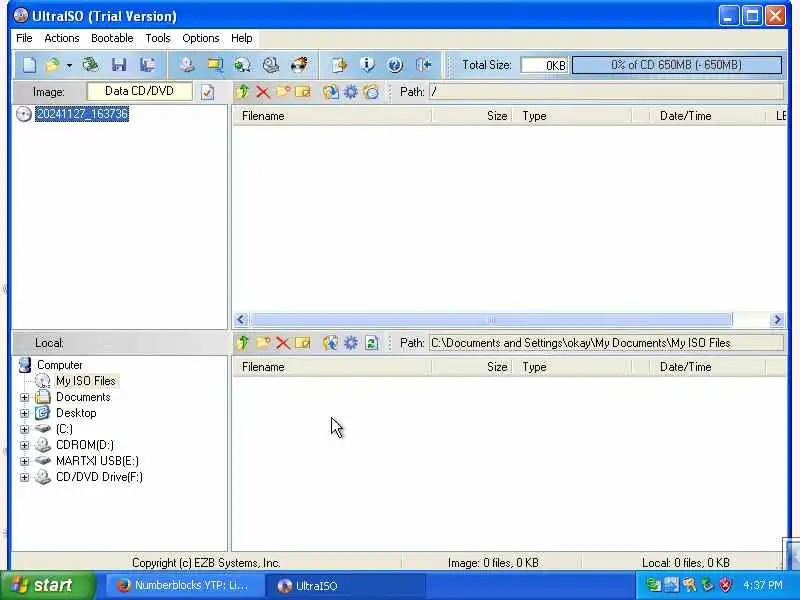Click the Mount to Virtual Drive icon
800x600 pixels.
pyautogui.click(x=271, y=65)
